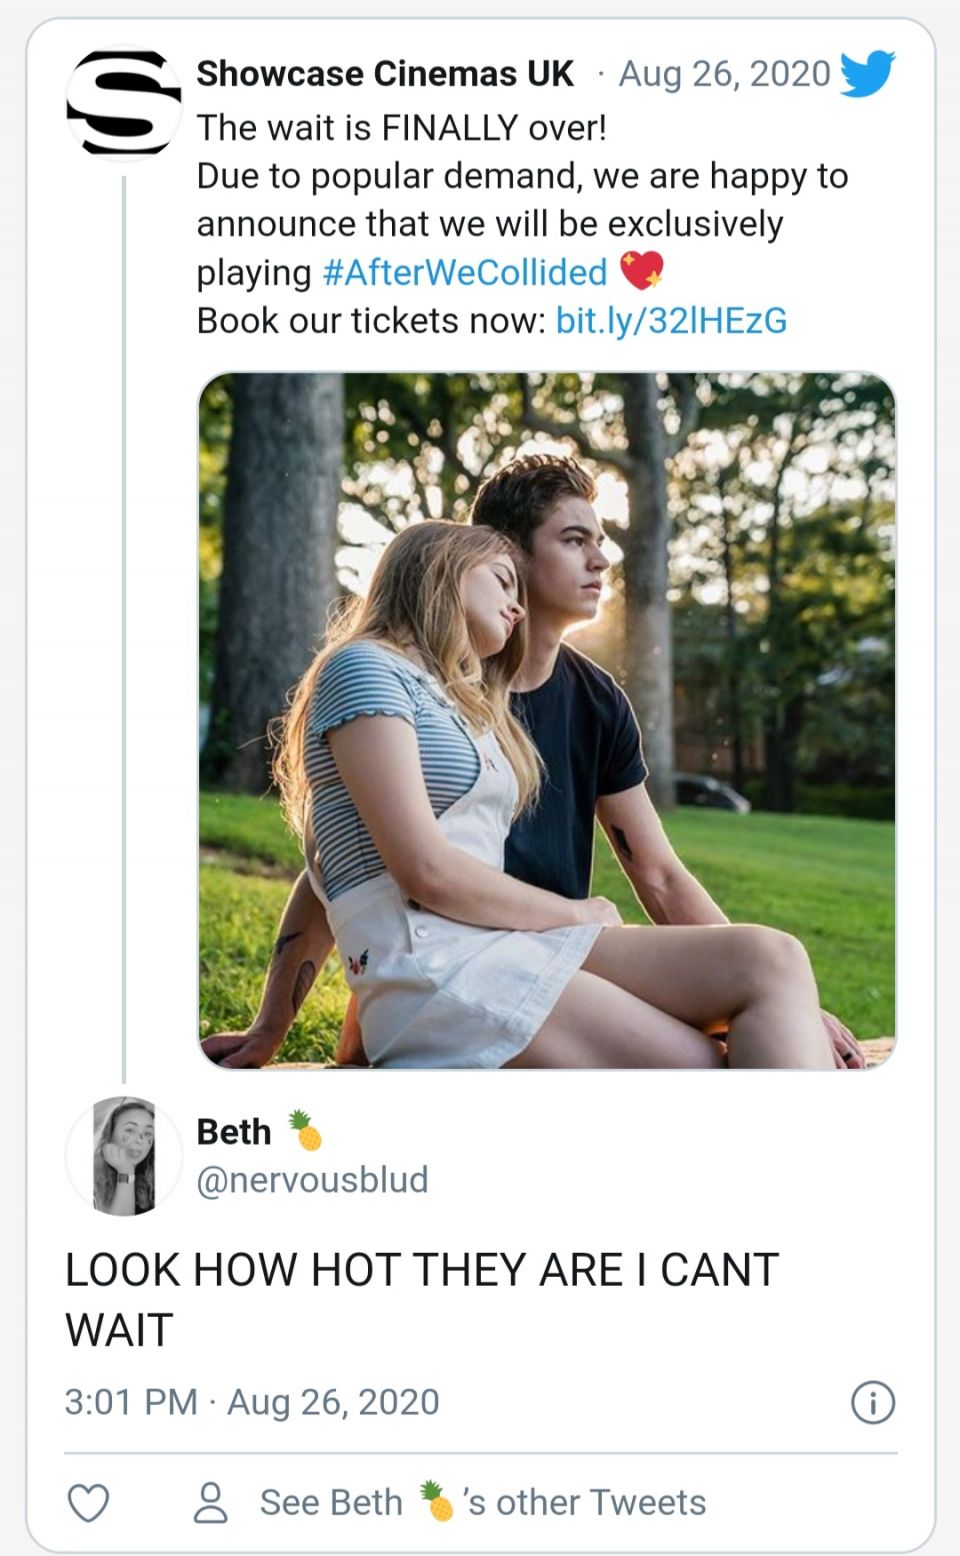Open the Showcase Cinemas UK profile name
The height and width of the screenshot is (1556, 960).
385,74
